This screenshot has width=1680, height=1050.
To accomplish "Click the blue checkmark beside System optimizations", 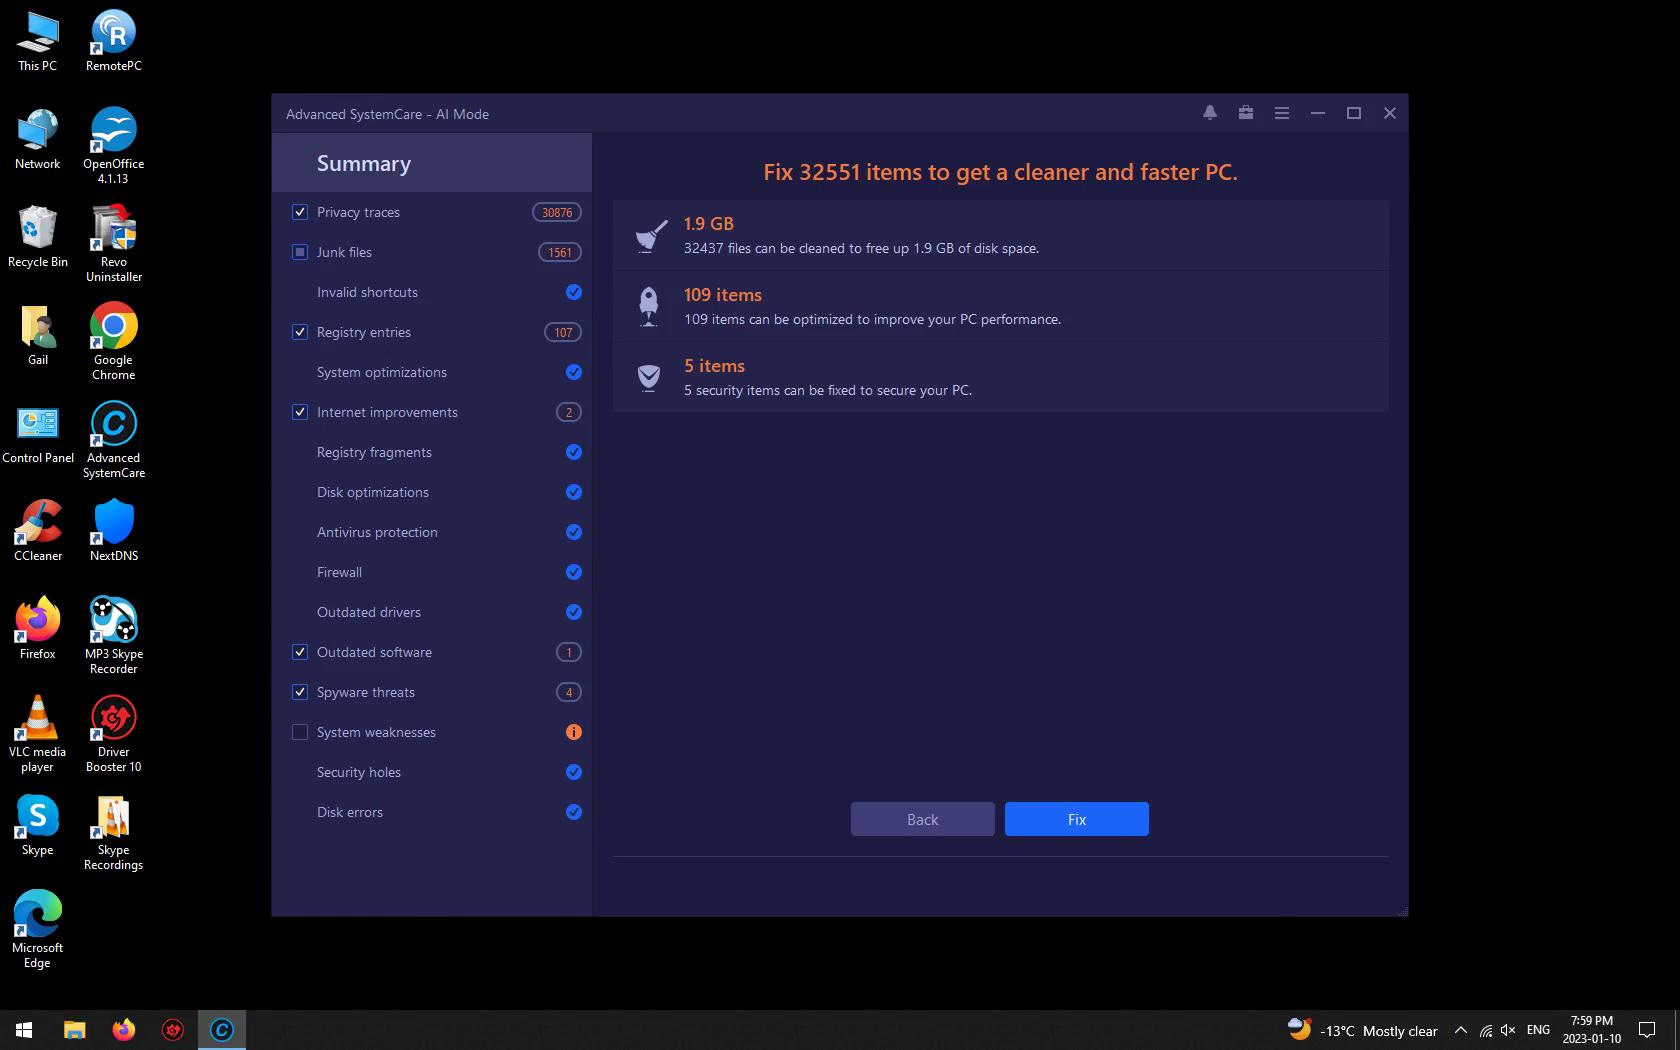I will coord(574,372).
